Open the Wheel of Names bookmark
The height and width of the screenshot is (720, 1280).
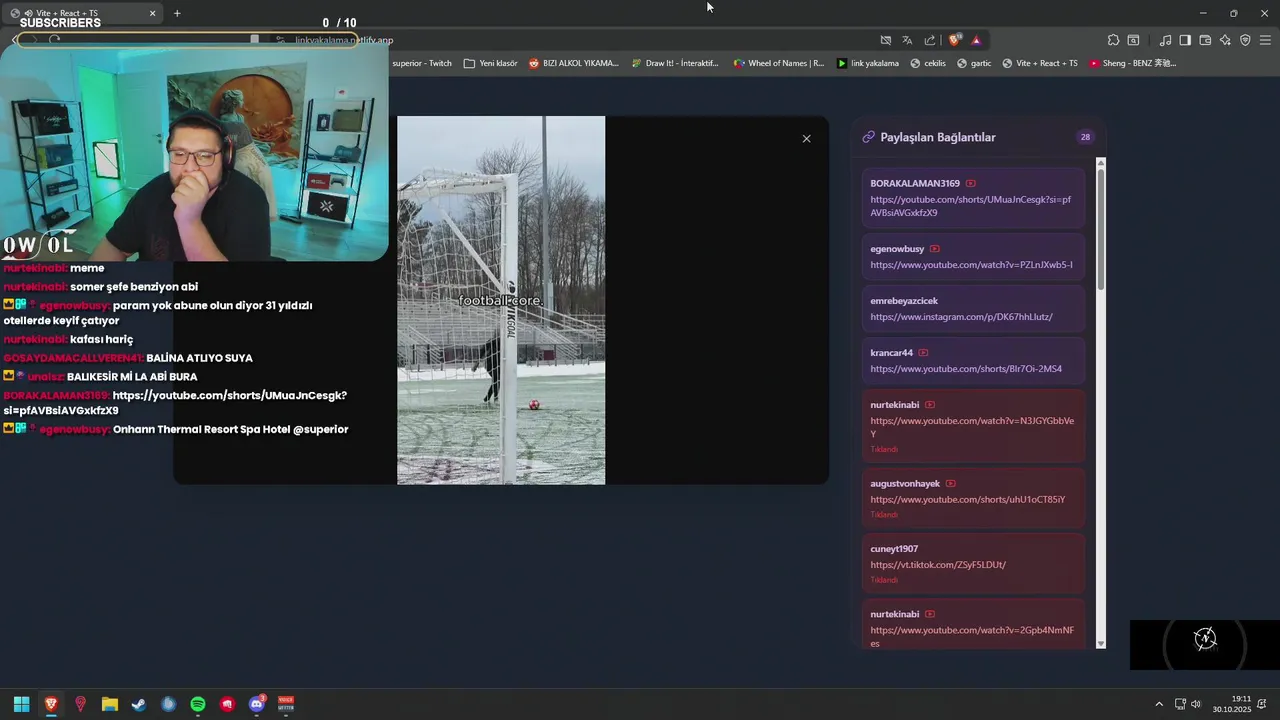click(779, 63)
